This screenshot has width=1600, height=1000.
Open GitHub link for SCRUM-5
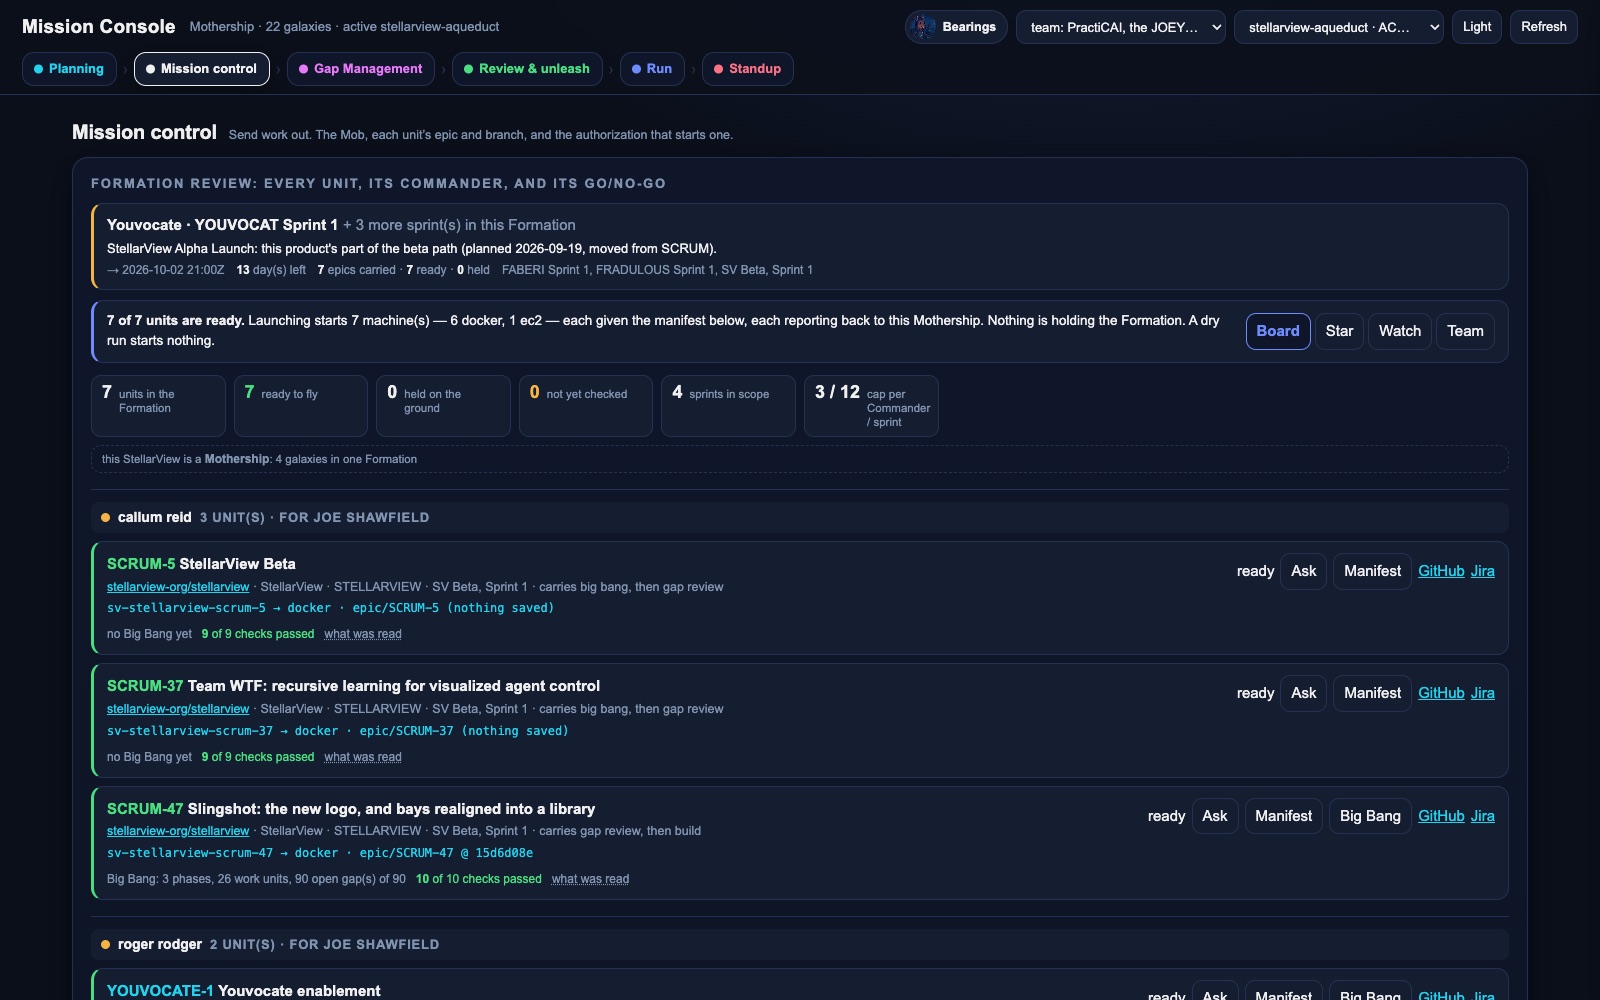(x=1441, y=571)
